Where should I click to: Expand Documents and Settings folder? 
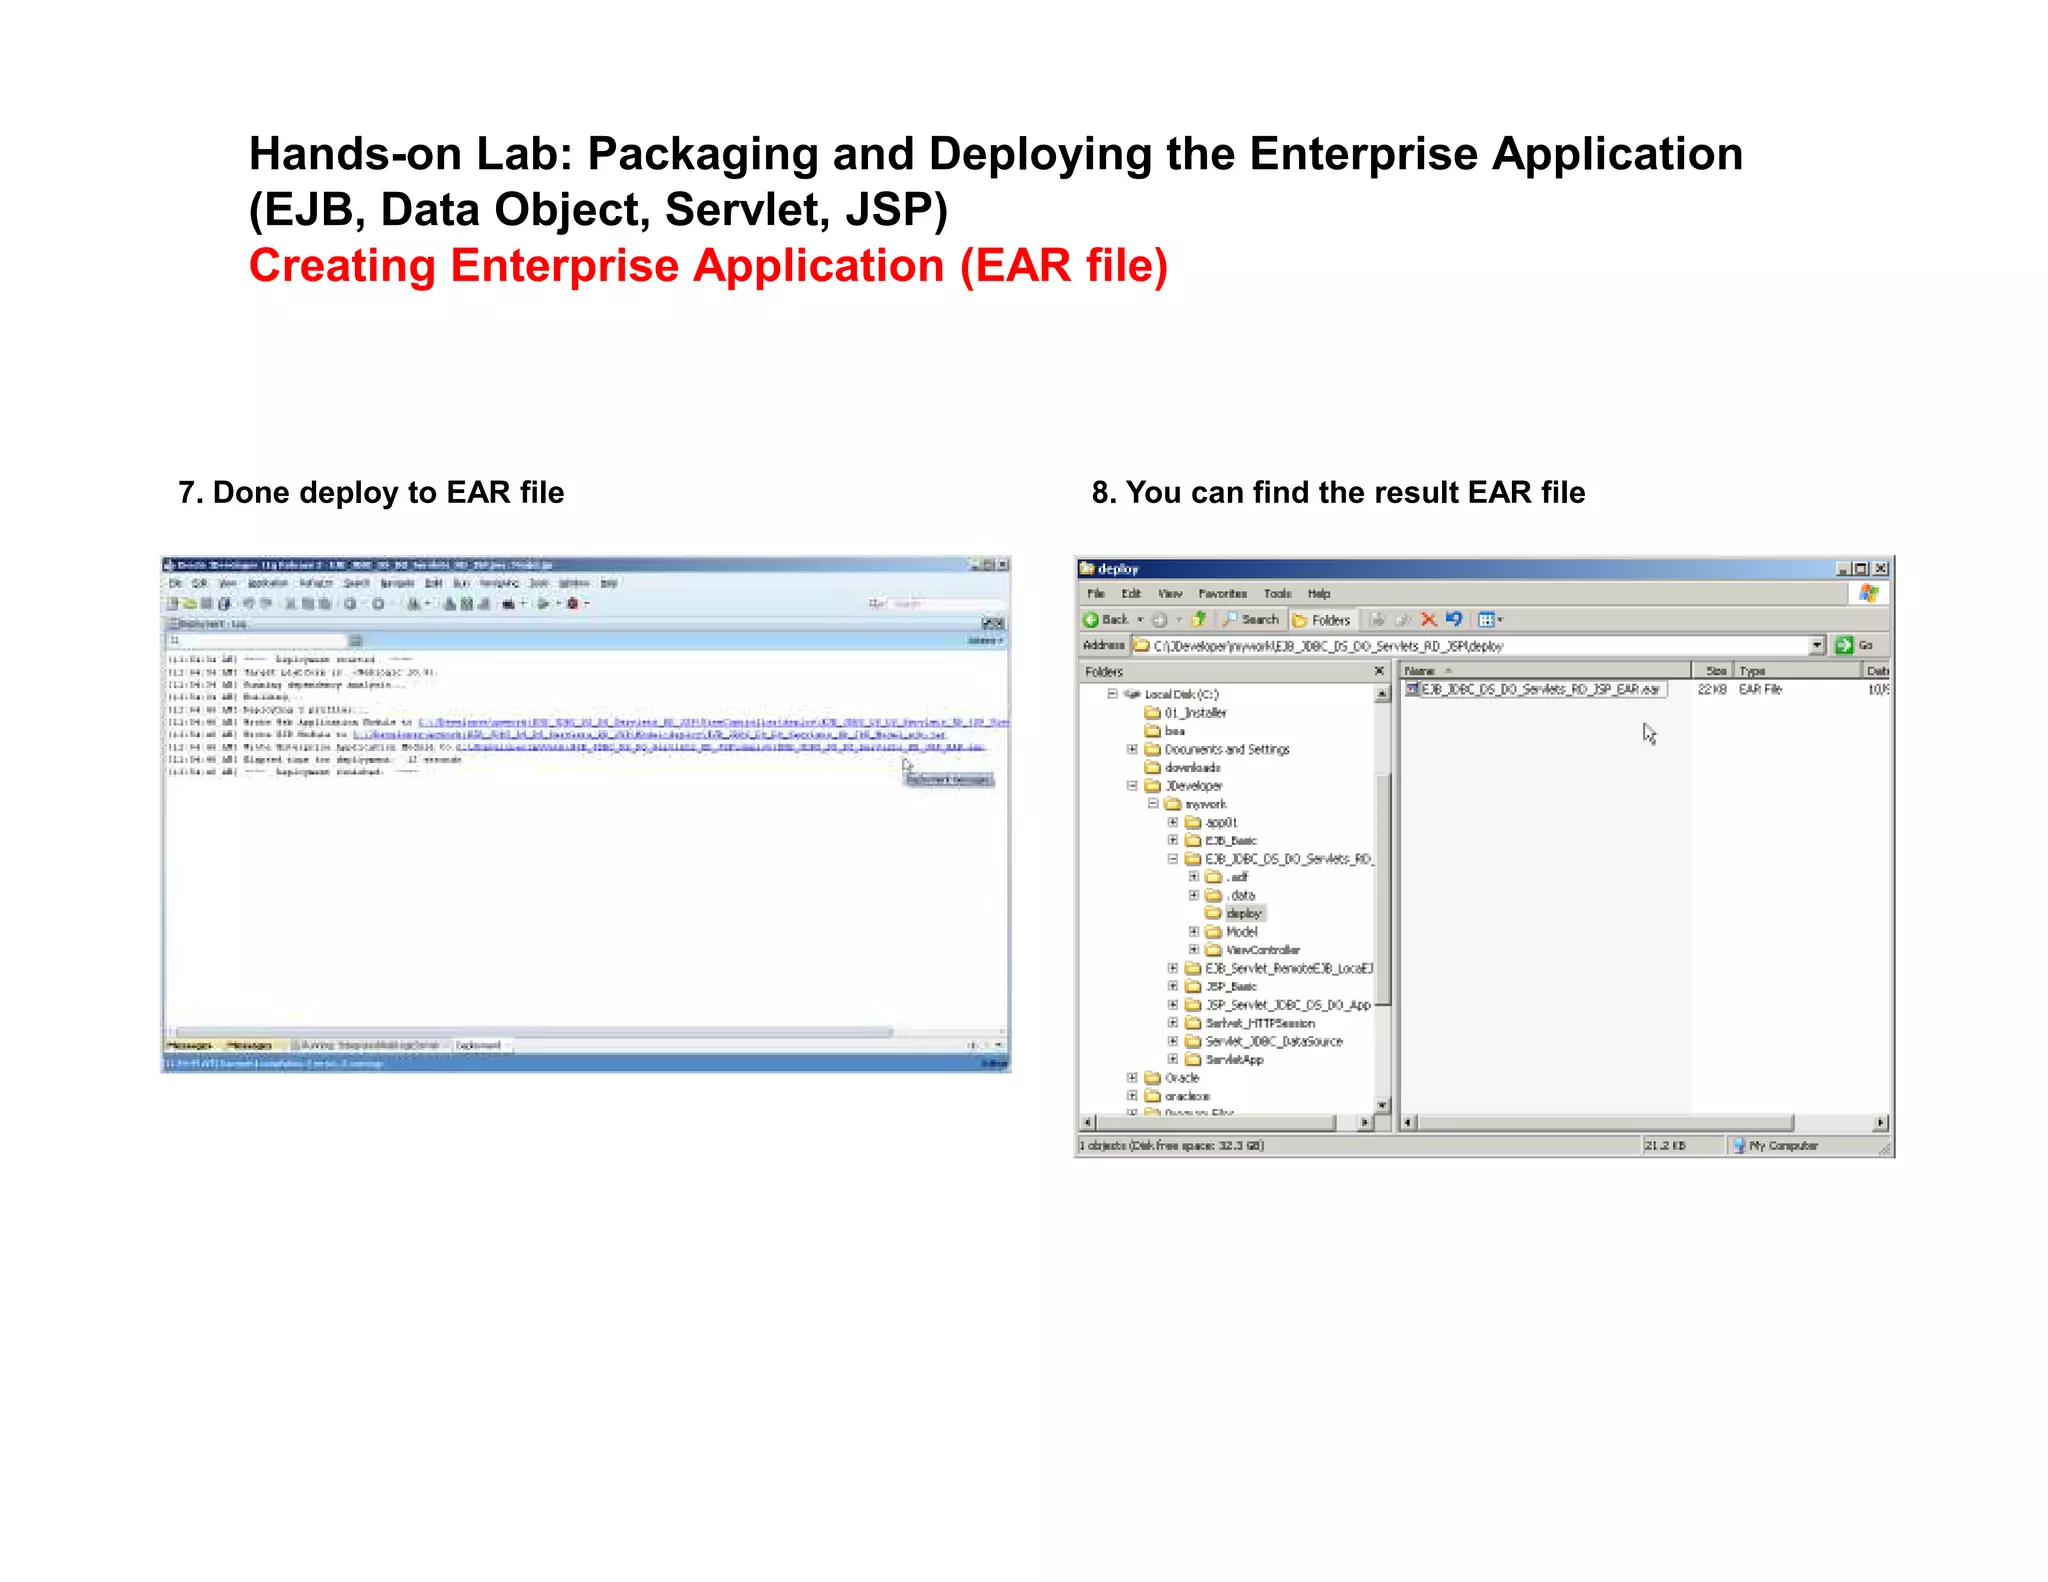pyautogui.click(x=1132, y=749)
